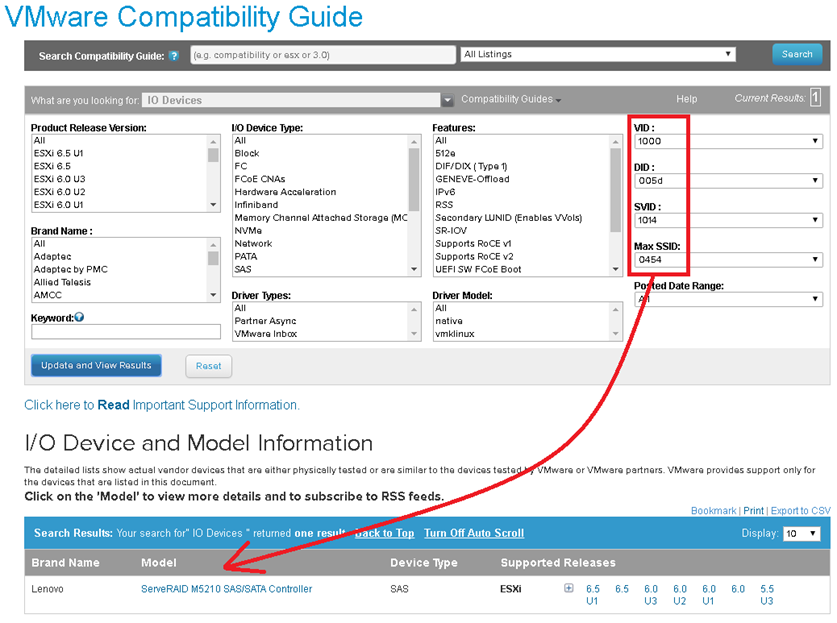The width and height of the screenshot is (837, 623).
Task: Click the Export to CSV link
Action: 800,511
